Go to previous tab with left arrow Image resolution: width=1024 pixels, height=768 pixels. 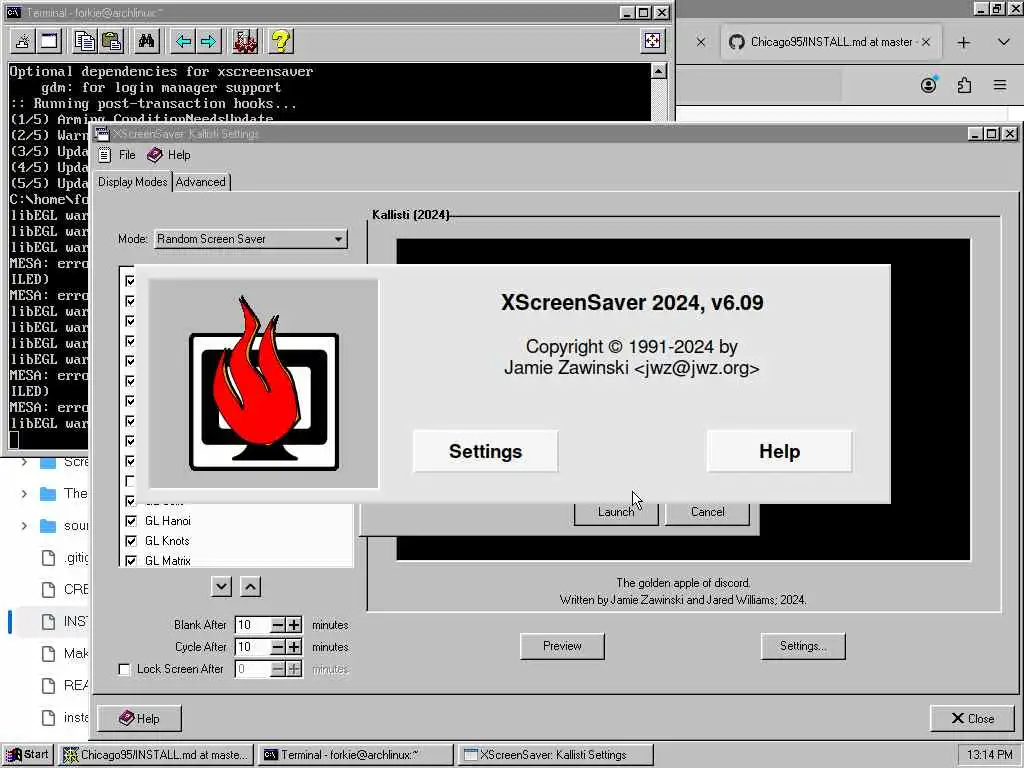[x=183, y=41]
